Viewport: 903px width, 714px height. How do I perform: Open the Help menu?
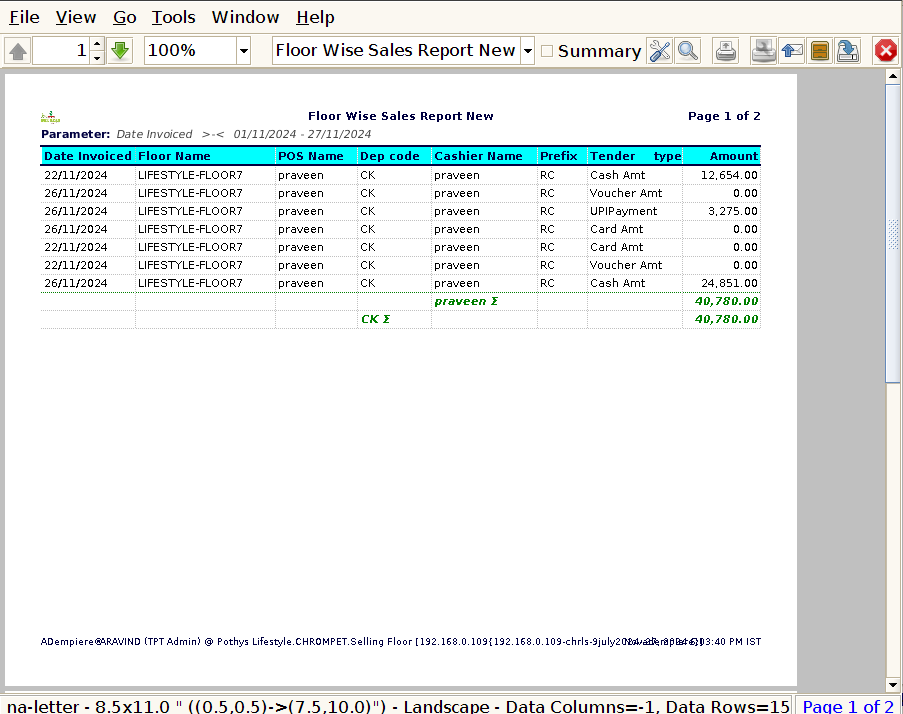315,17
